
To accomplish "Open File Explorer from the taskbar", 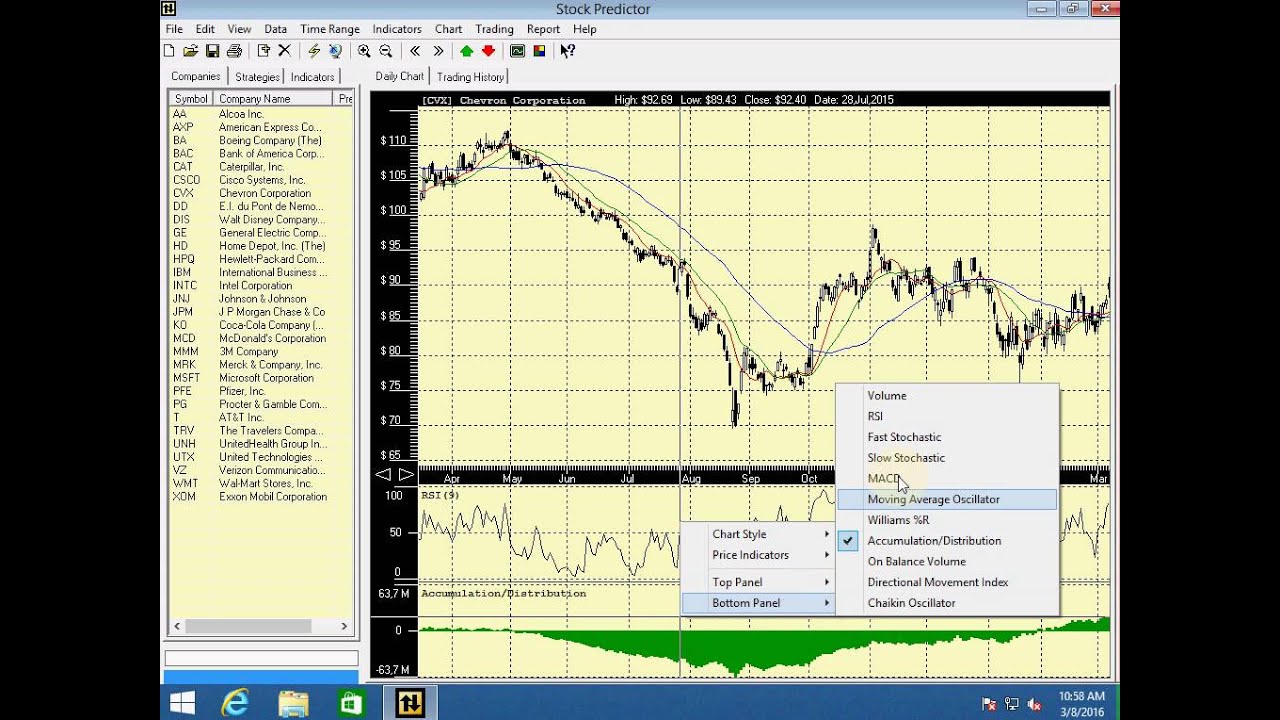I will pos(293,703).
